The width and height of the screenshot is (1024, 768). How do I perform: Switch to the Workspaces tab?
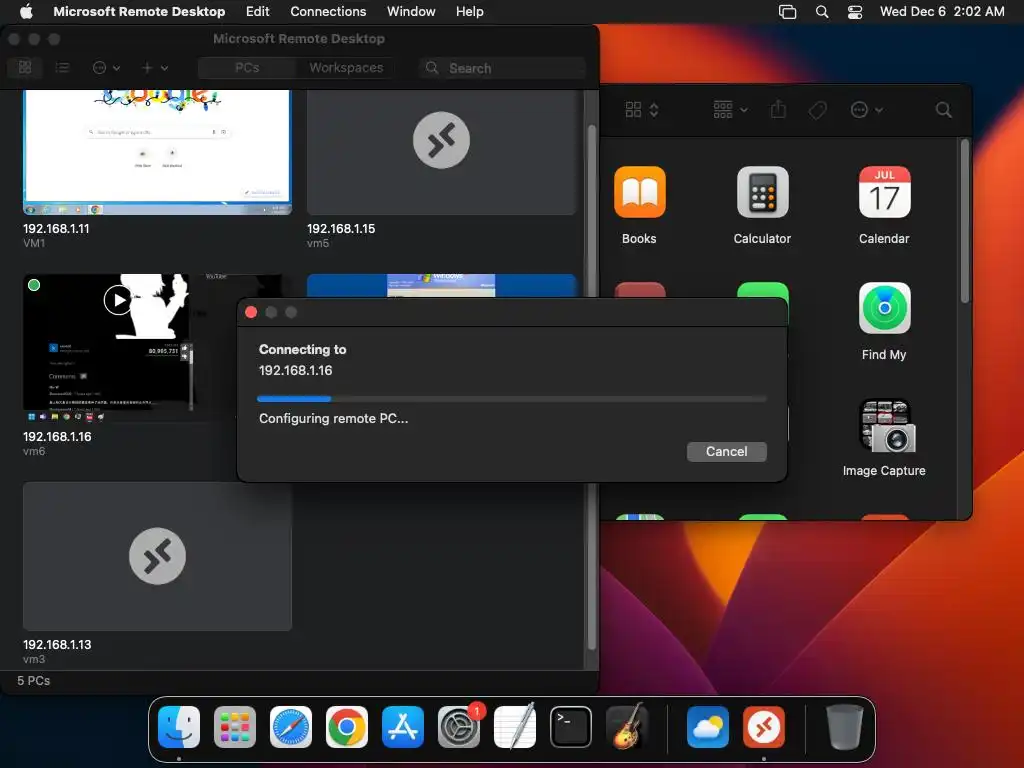tap(345, 68)
